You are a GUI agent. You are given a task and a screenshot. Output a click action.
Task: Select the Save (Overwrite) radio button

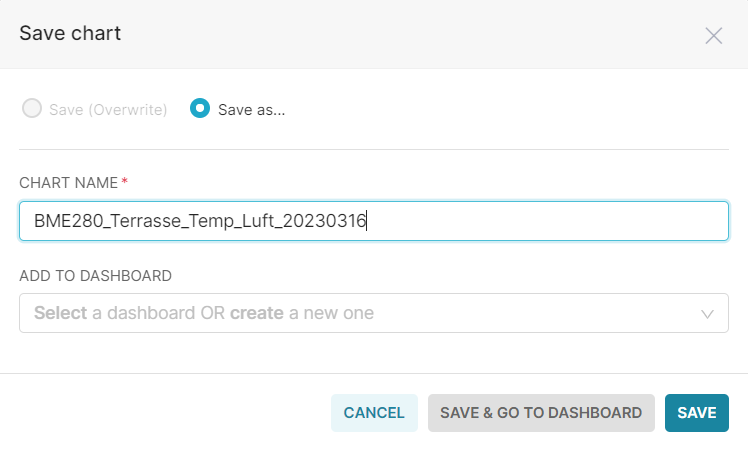(x=32, y=108)
